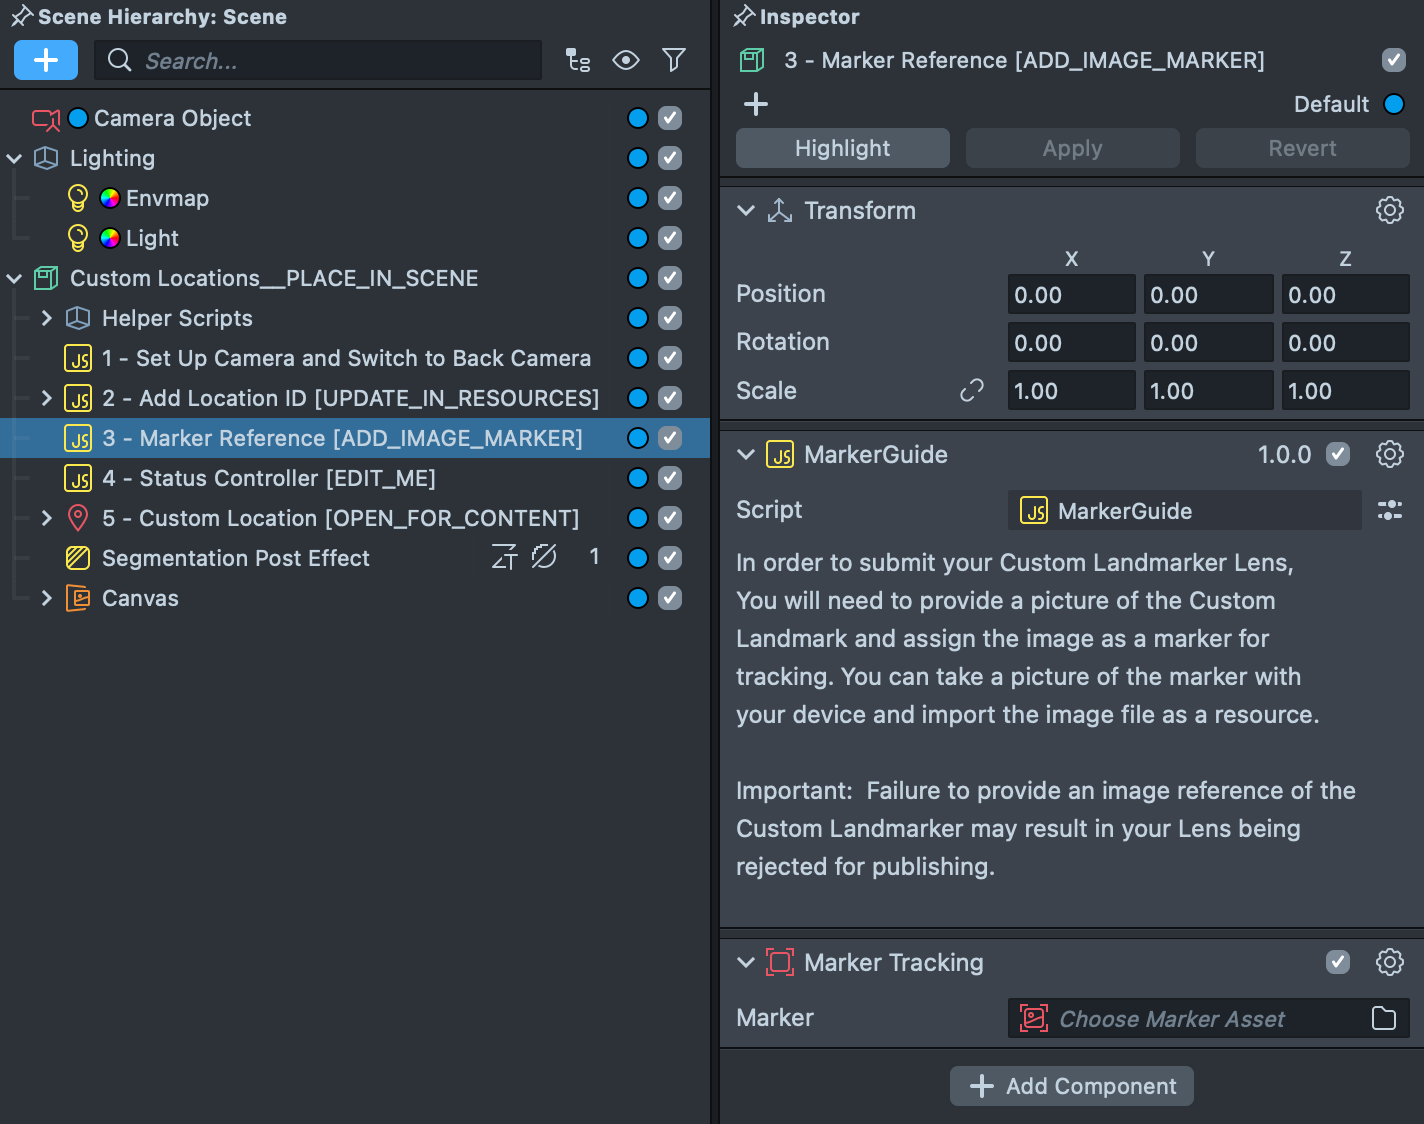Screen dimensions: 1424x1124
Task: Click the filter icon in the hierarchy toolbar
Action: 673,60
